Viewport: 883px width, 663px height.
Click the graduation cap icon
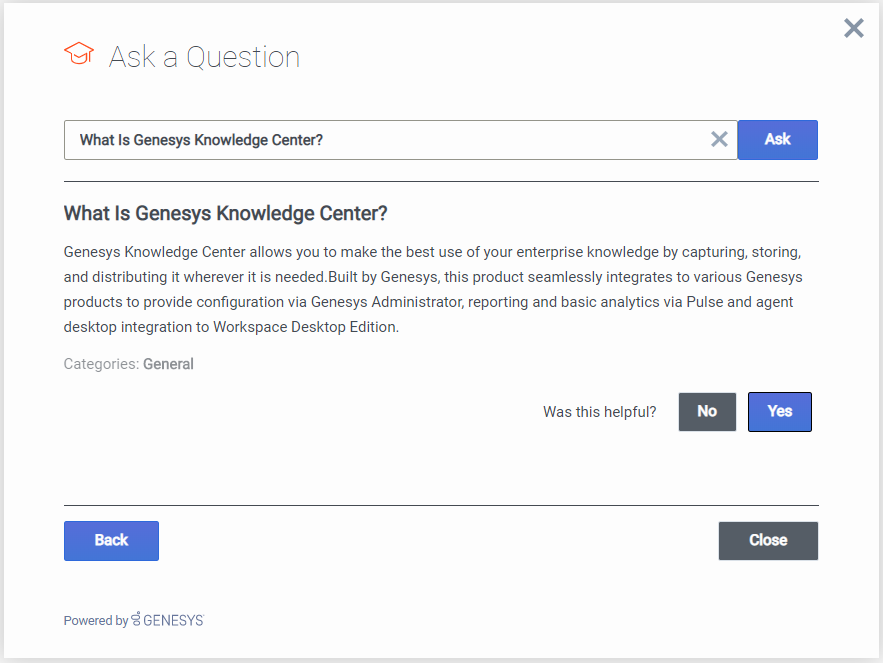(x=79, y=54)
